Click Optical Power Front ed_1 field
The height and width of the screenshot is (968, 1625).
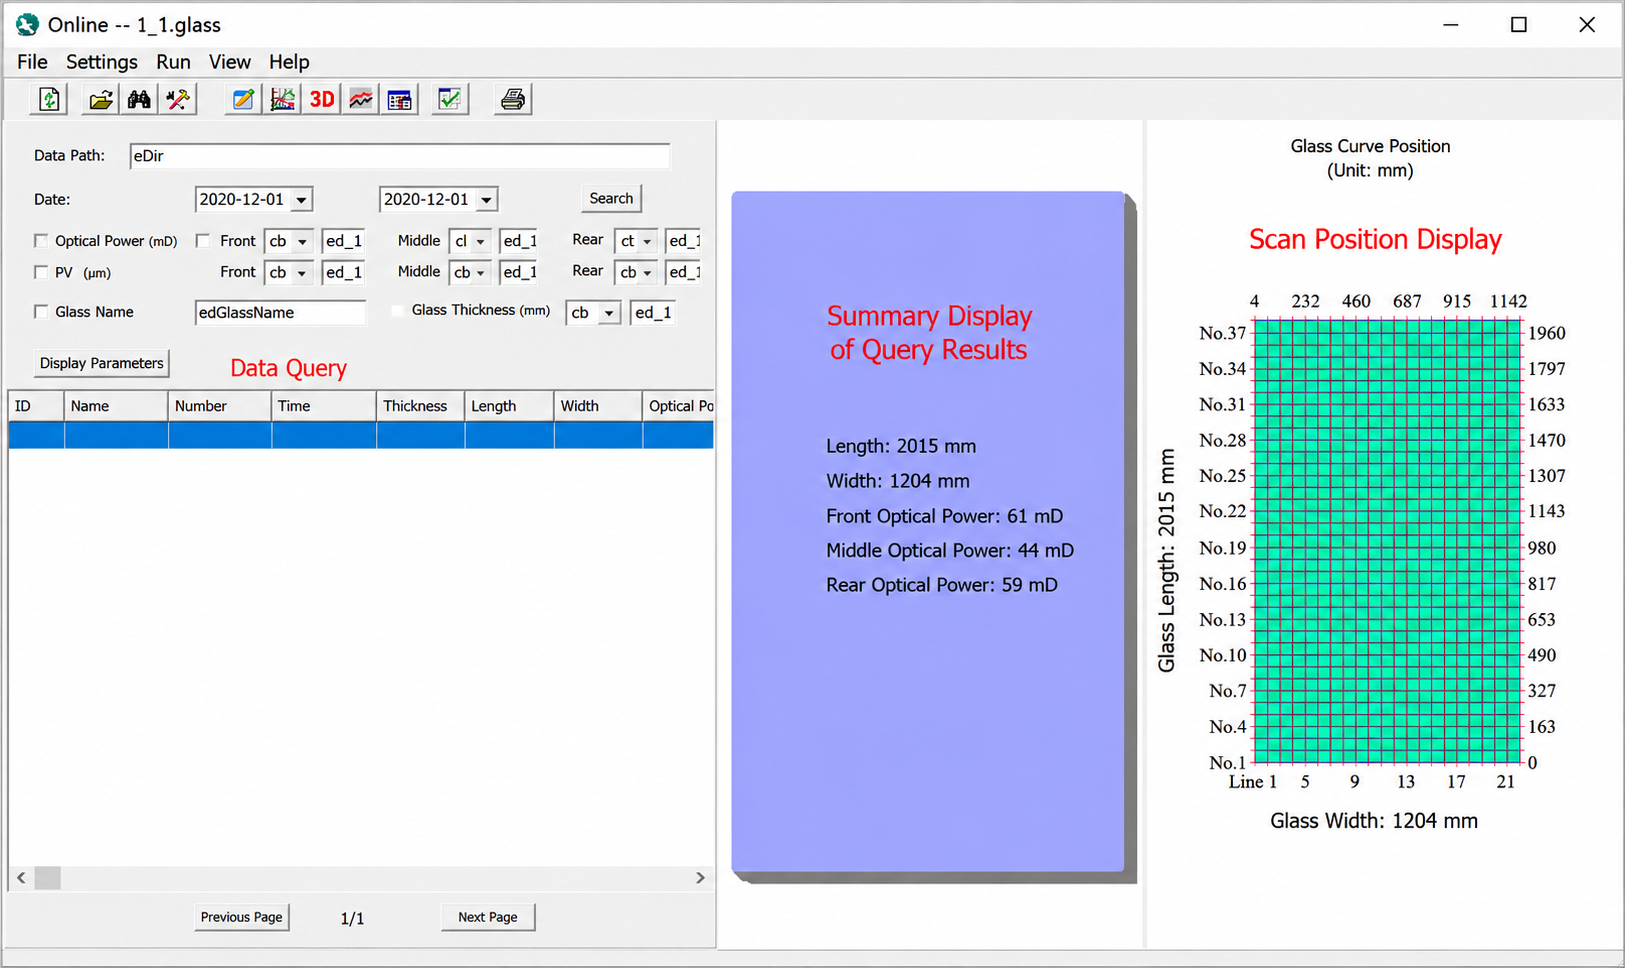tap(343, 241)
